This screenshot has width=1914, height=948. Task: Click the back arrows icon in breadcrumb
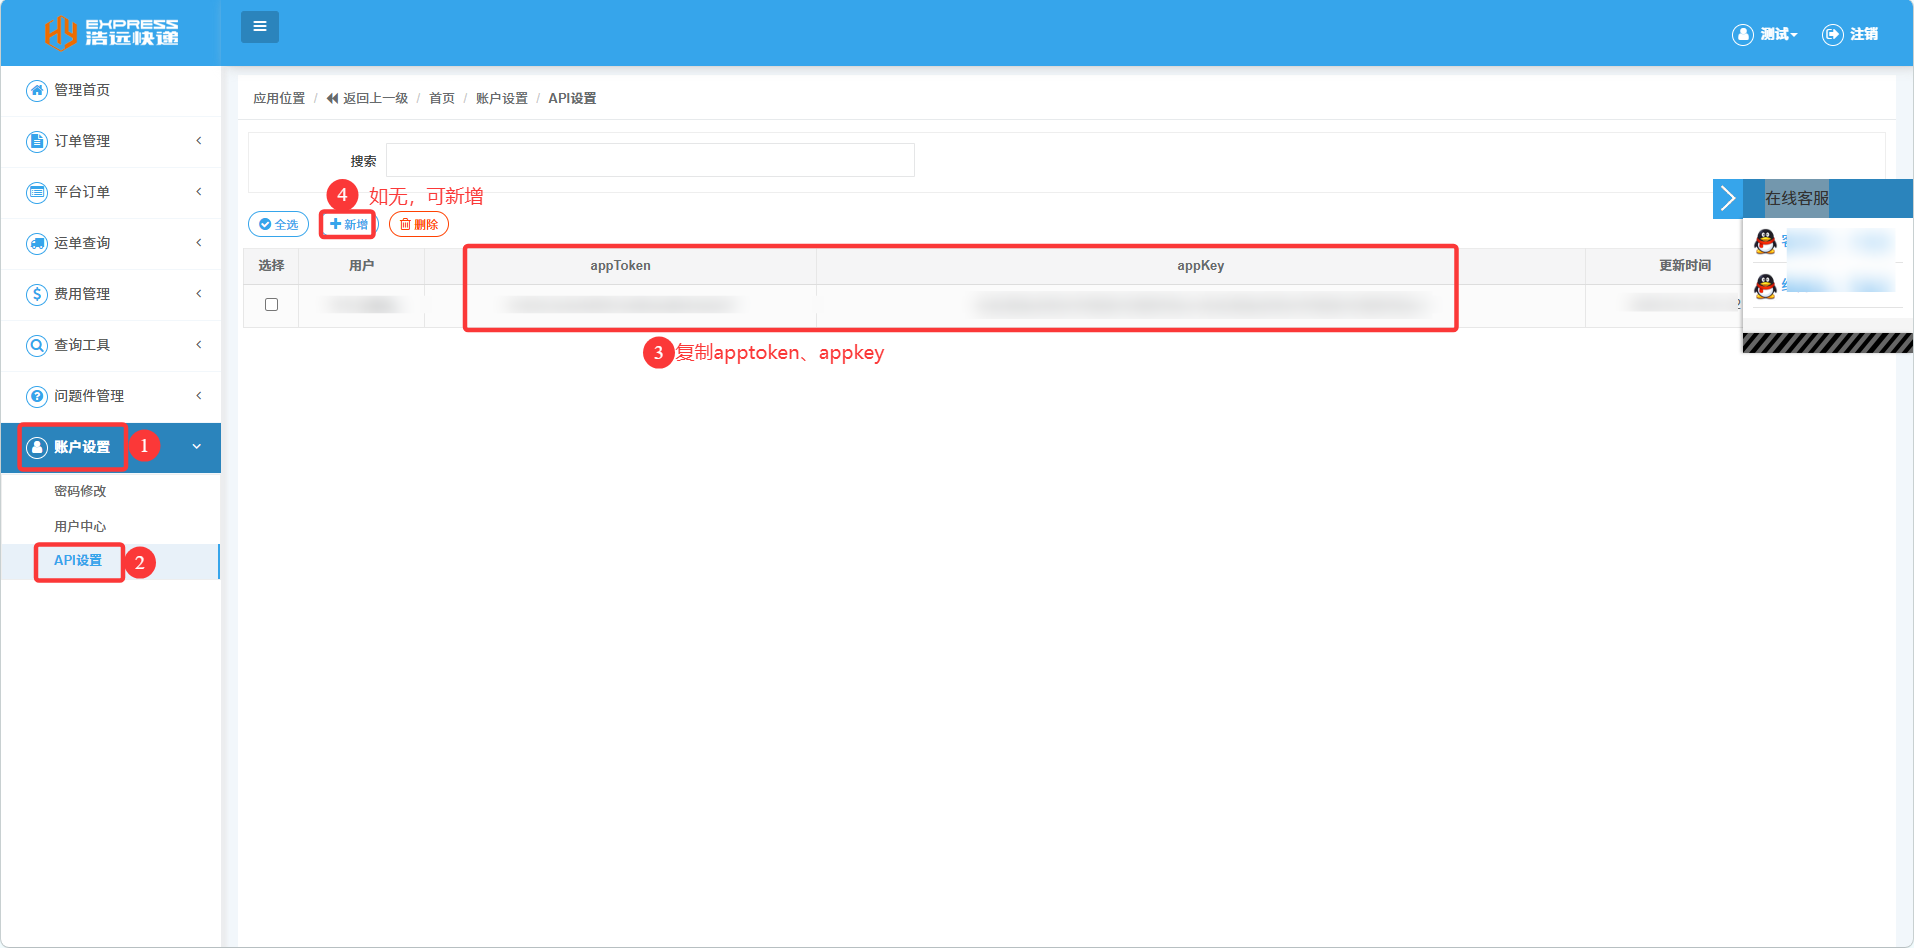[332, 98]
